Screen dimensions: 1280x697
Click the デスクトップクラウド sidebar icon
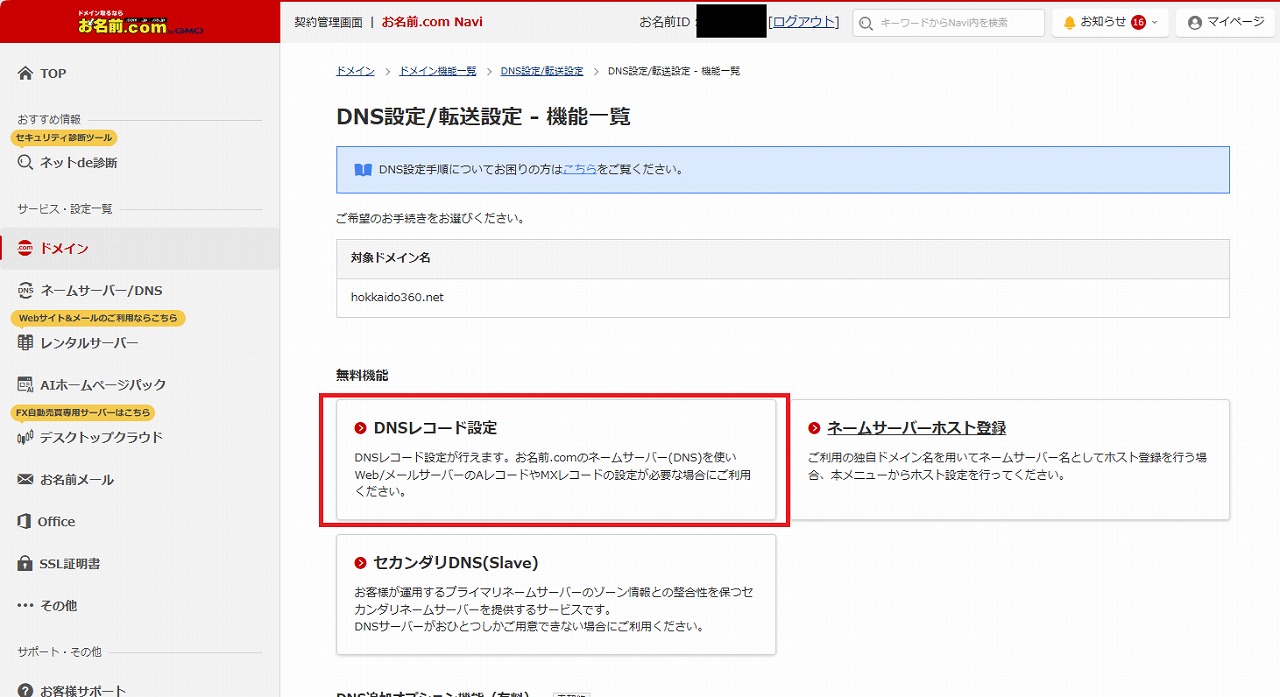coord(25,437)
